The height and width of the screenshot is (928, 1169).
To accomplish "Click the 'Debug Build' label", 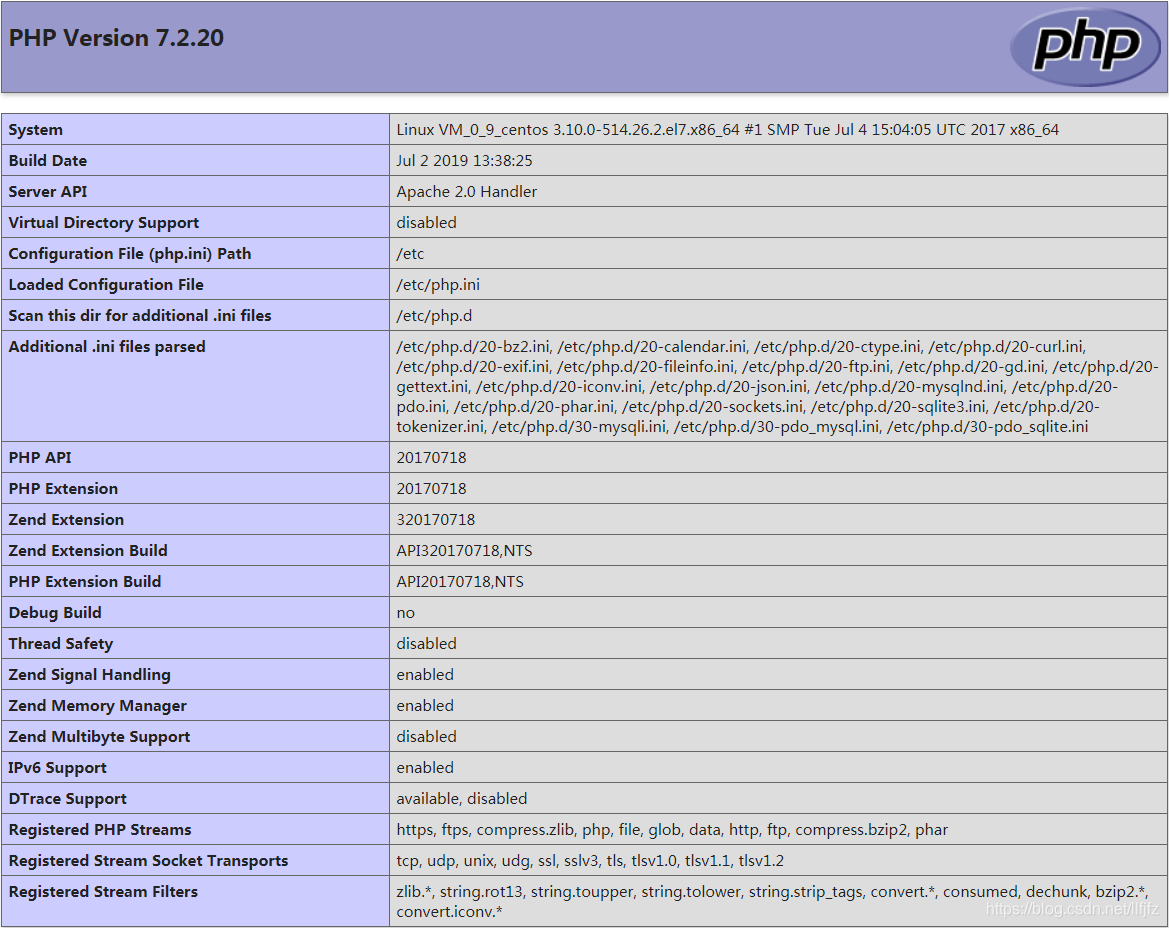I will click(55, 613).
